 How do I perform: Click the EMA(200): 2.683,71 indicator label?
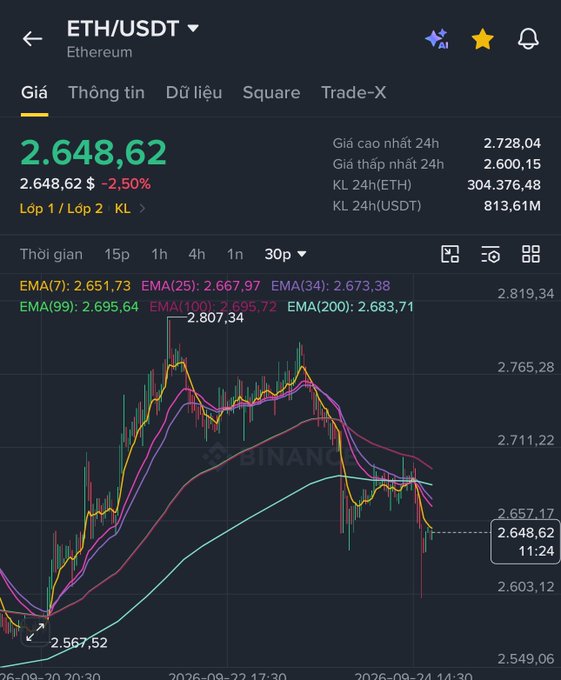[350, 307]
